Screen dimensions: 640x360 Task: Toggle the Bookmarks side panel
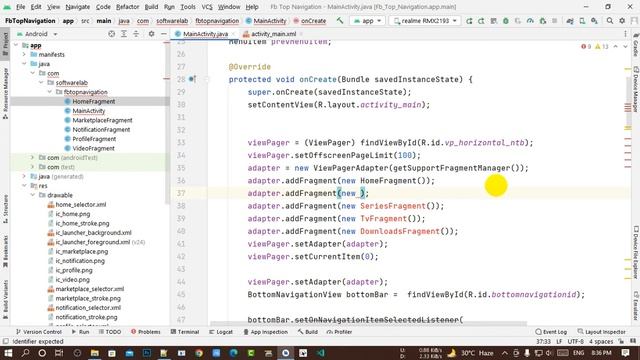pos(5,251)
